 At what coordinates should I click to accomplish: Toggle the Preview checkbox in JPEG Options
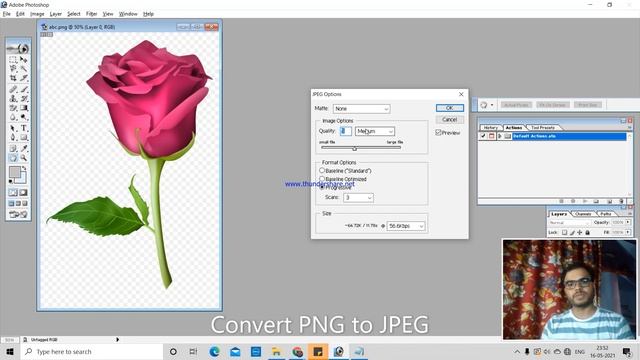(x=438, y=133)
